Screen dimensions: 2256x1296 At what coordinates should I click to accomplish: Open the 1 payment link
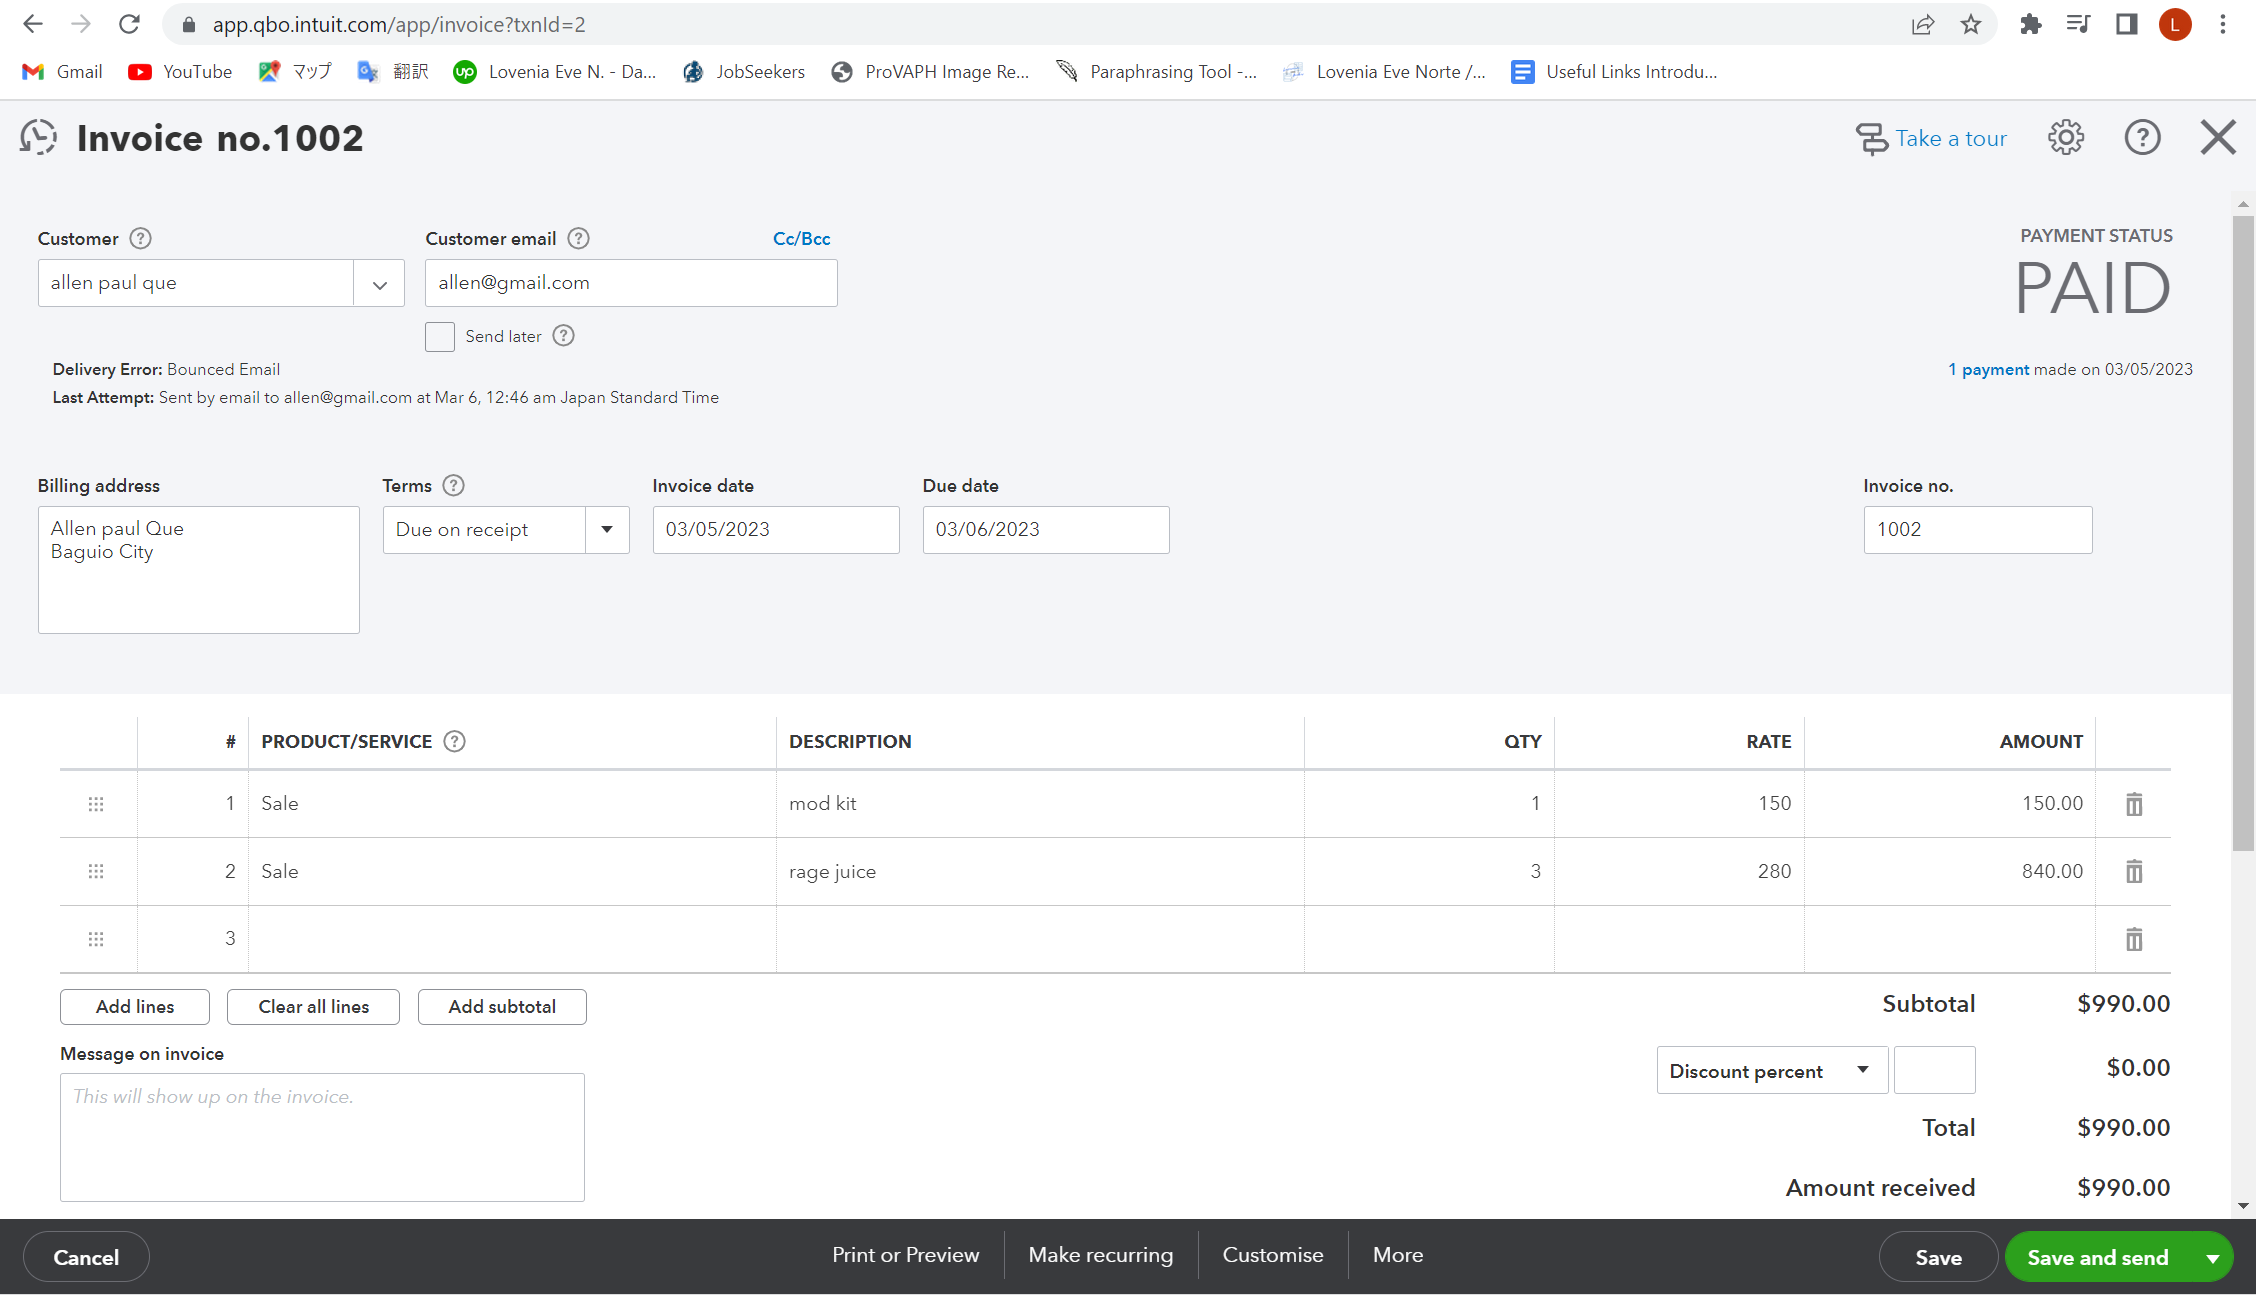pos(1988,370)
